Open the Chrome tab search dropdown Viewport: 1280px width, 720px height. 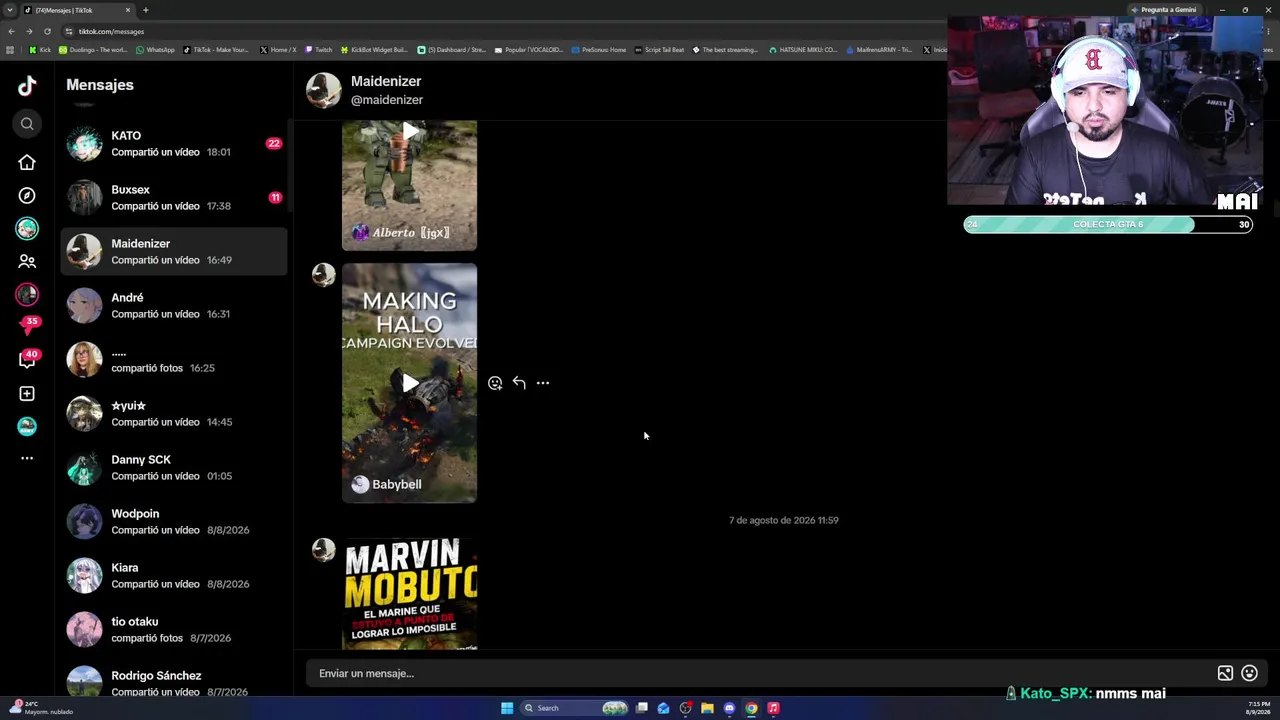9,10
